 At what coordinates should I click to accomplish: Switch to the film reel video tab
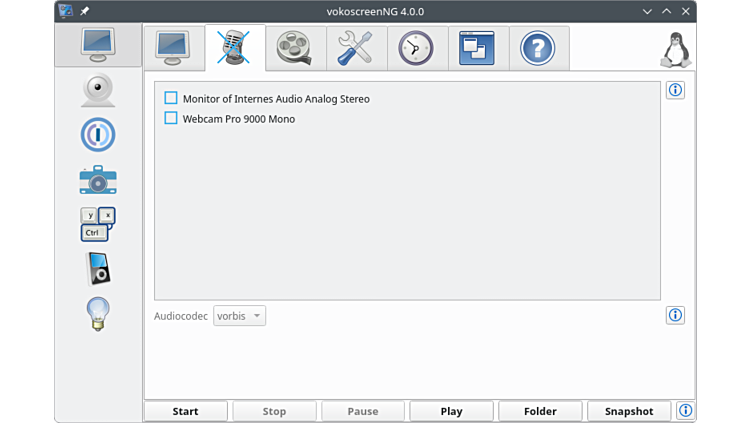[295, 48]
